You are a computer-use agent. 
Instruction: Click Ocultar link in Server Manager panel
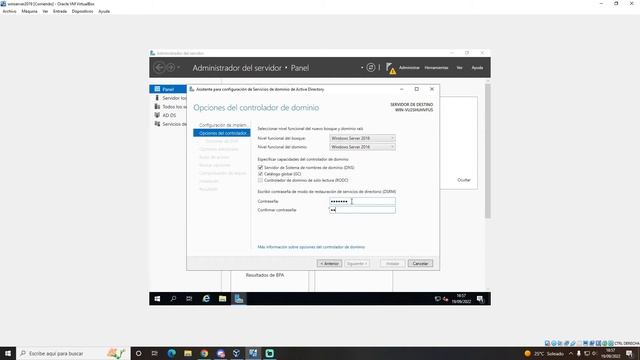click(x=464, y=180)
